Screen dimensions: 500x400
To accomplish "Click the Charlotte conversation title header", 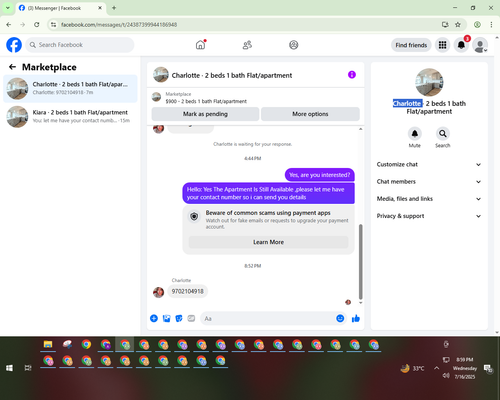I will point(232,75).
